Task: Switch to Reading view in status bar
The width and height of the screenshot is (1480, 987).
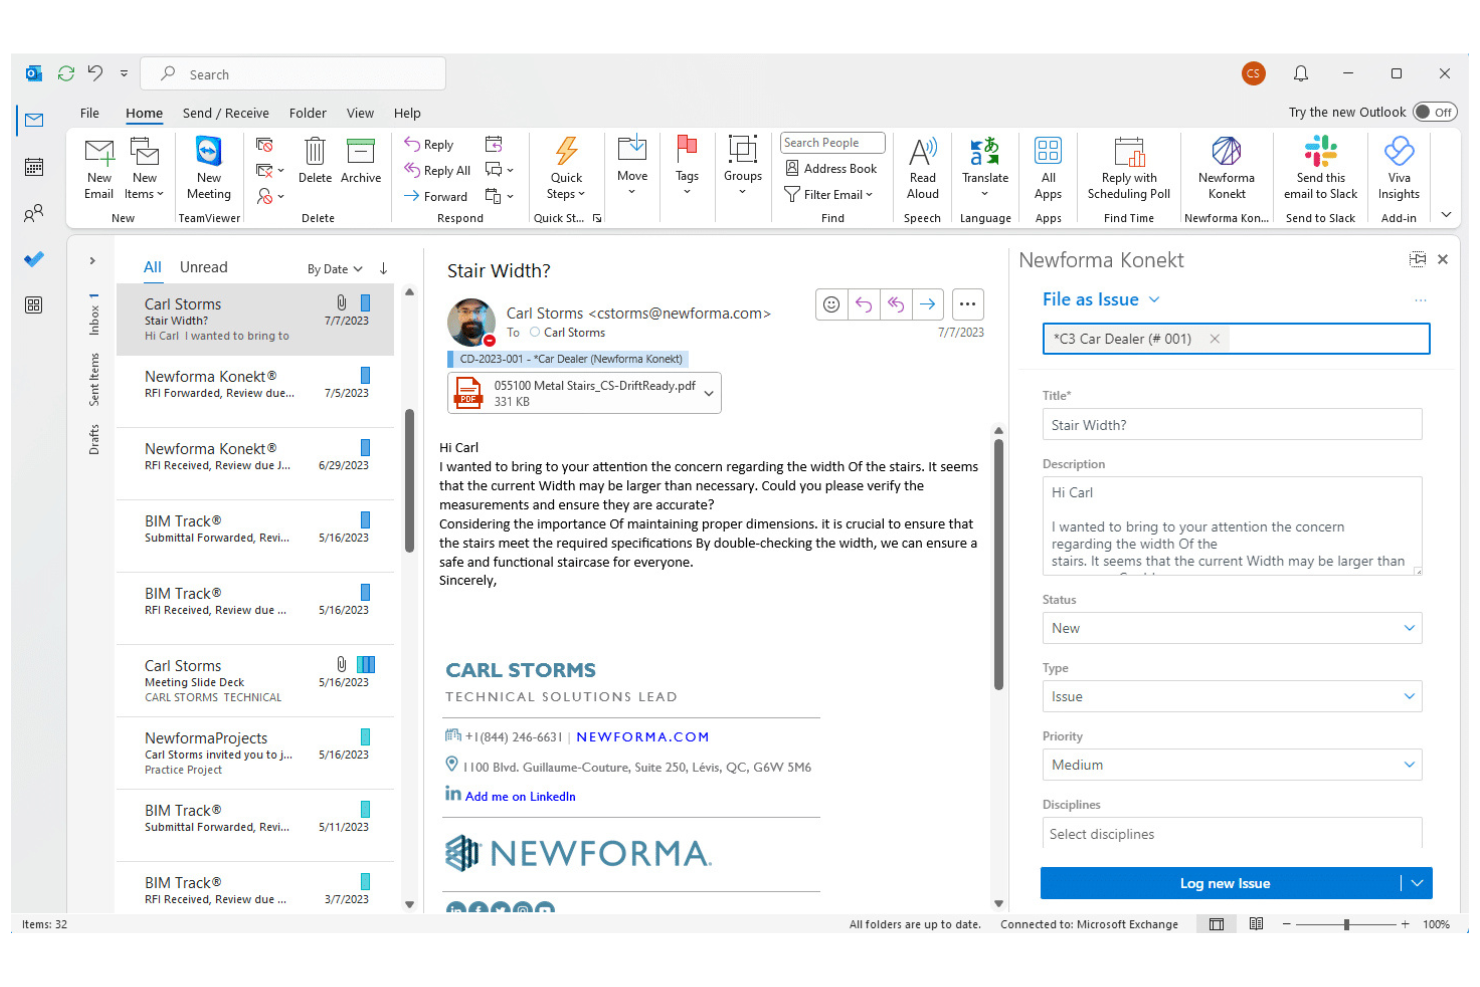Action: (x=1256, y=924)
